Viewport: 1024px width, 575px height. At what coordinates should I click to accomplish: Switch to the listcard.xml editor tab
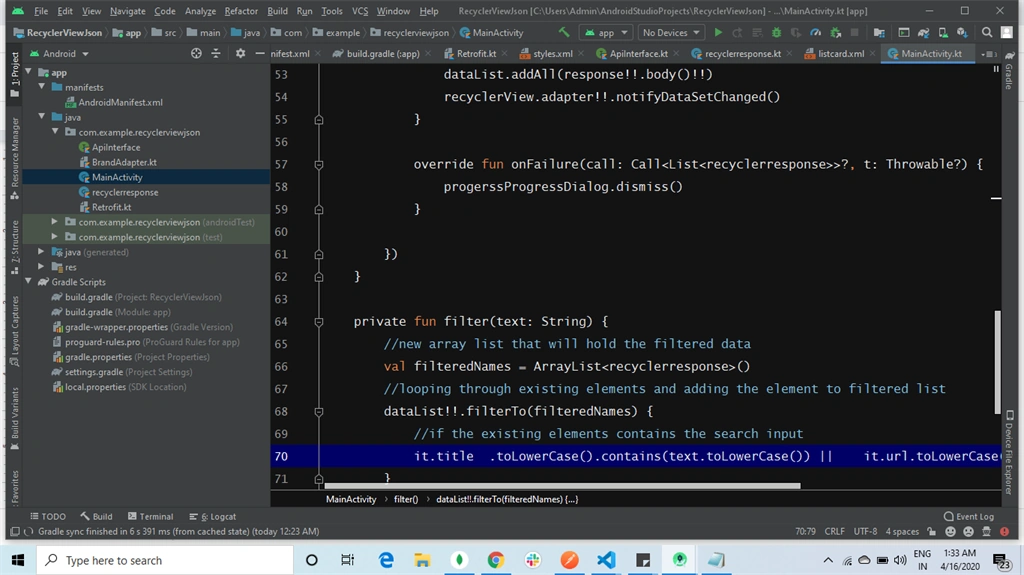[x=841, y=54]
